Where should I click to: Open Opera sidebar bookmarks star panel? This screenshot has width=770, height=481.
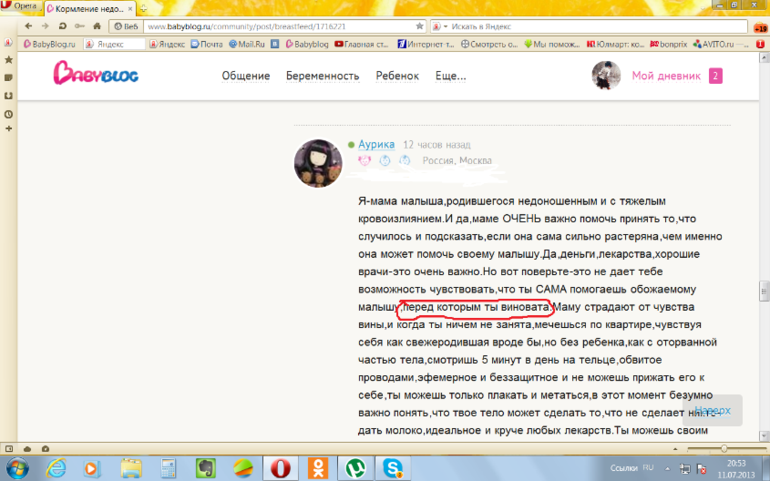pos(8,60)
